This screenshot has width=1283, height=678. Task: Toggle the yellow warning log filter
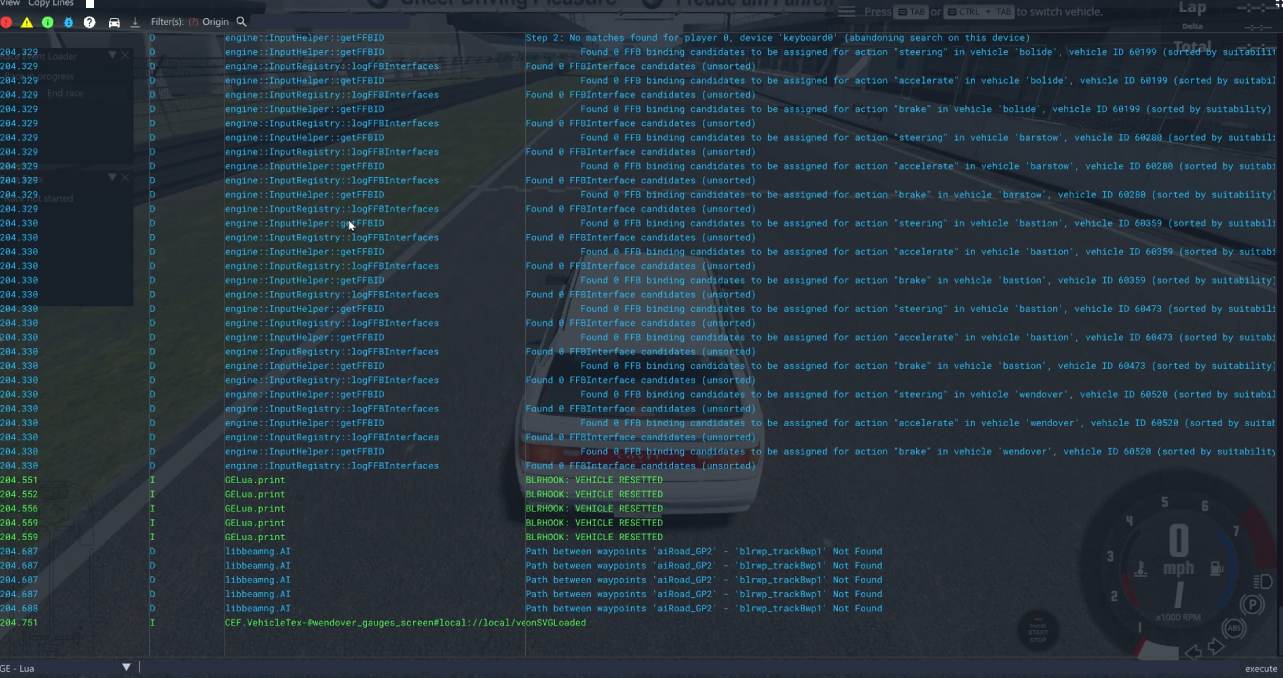27,22
